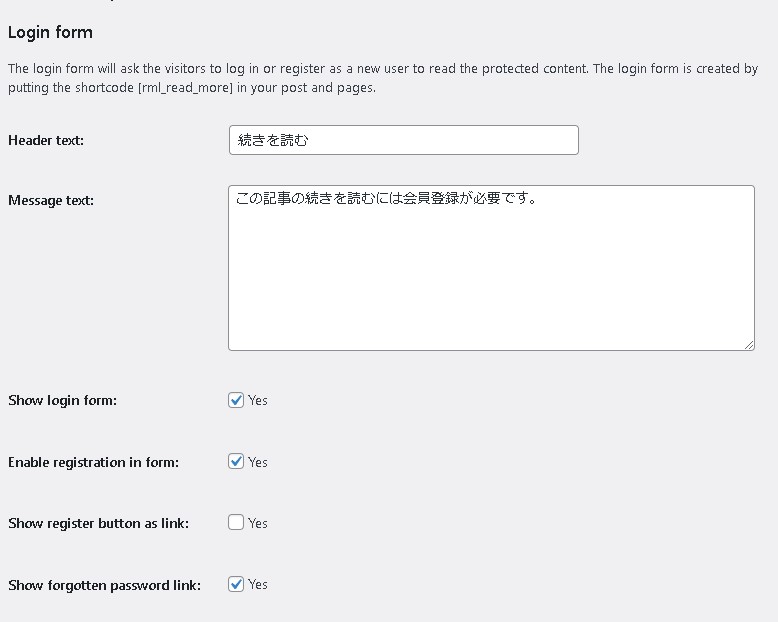The width and height of the screenshot is (778, 622).
Task: Click inside the Message text textarea
Action: point(491,268)
